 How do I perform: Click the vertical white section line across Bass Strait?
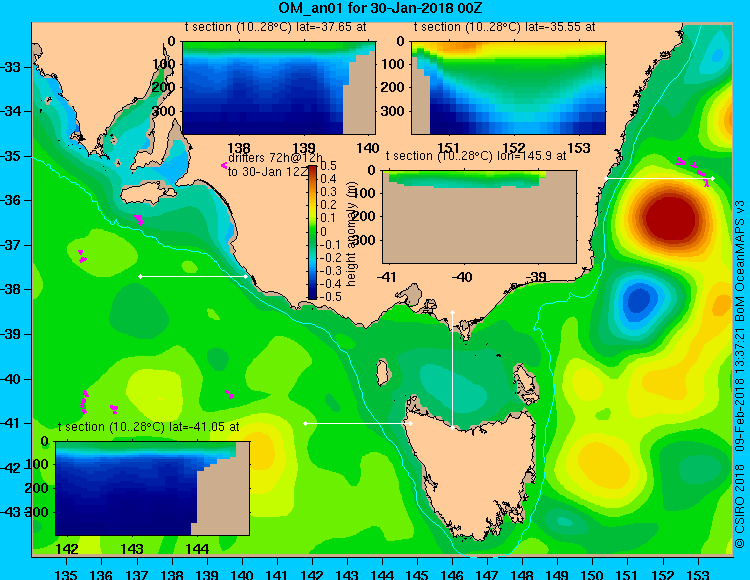(x=452, y=370)
